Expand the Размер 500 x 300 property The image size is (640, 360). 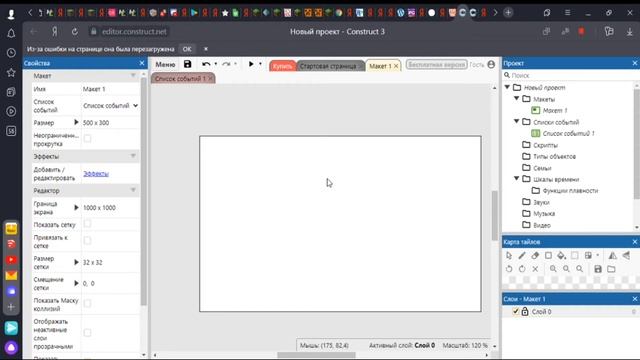point(76,122)
